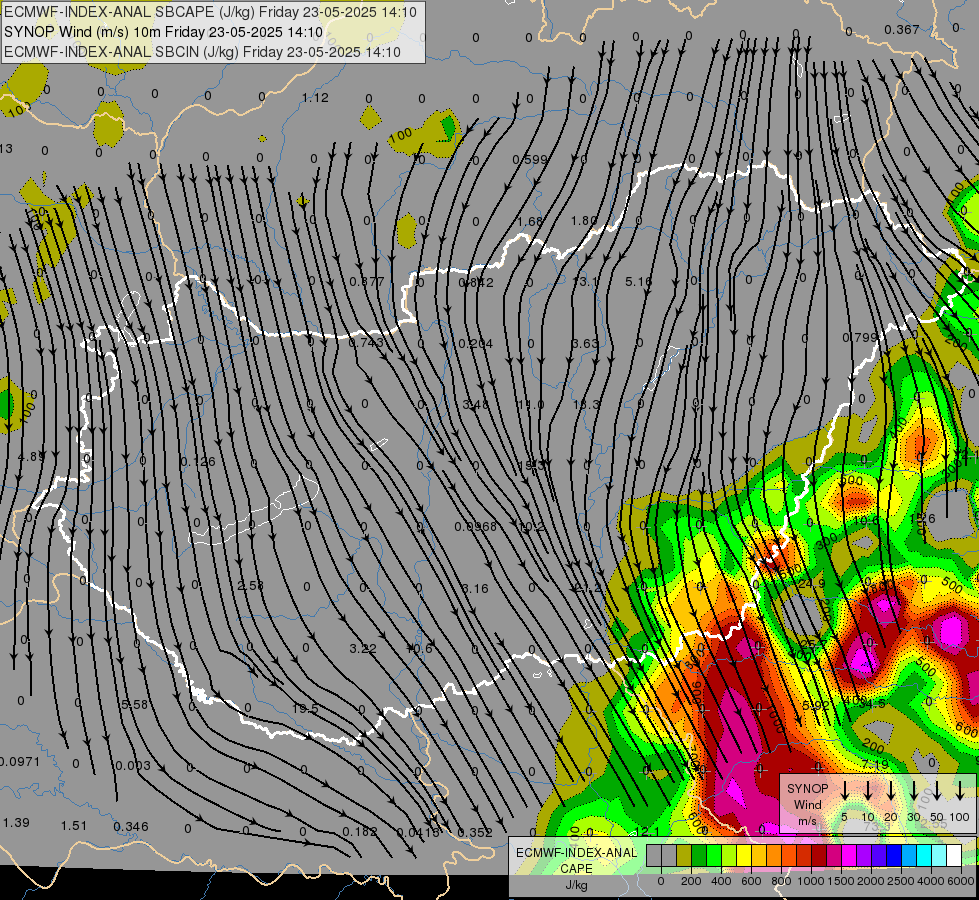
Task: Click the 1000 tick label on colorbar
Action: click(x=810, y=881)
